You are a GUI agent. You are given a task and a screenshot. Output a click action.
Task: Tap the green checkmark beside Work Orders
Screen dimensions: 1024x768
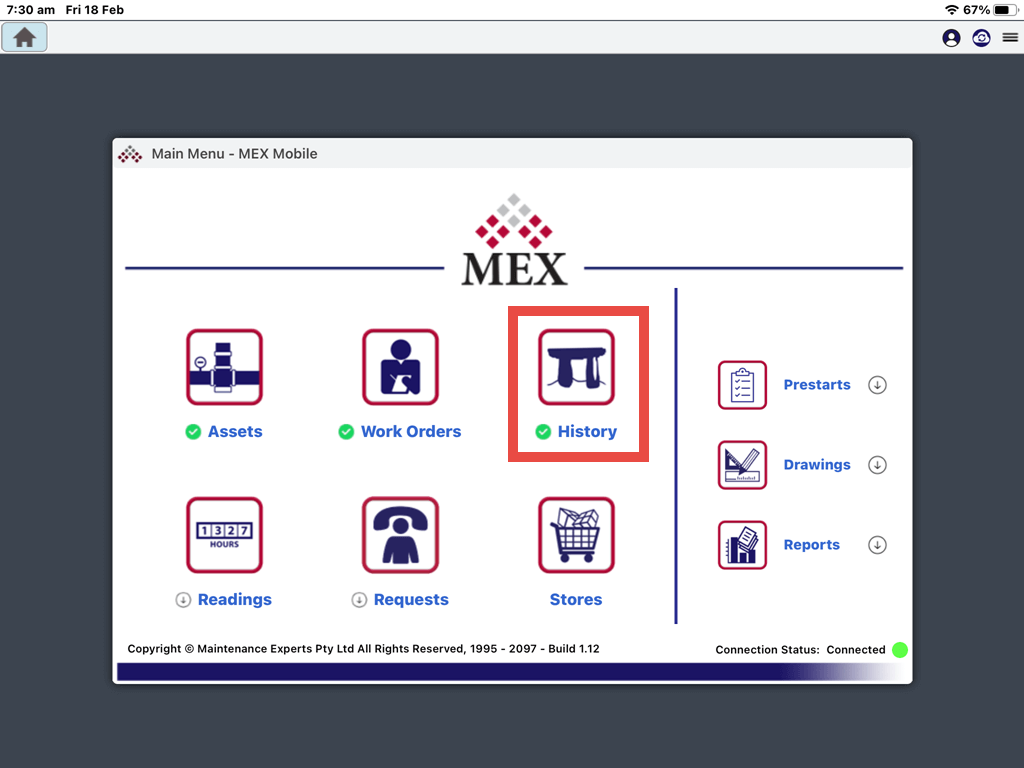click(346, 432)
